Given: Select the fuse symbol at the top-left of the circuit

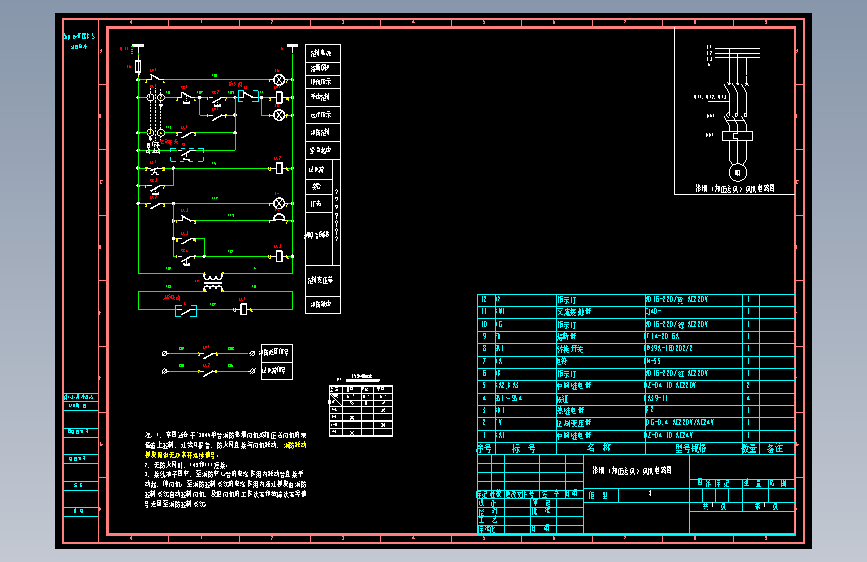Looking at the screenshot, I should (x=138, y=66).
